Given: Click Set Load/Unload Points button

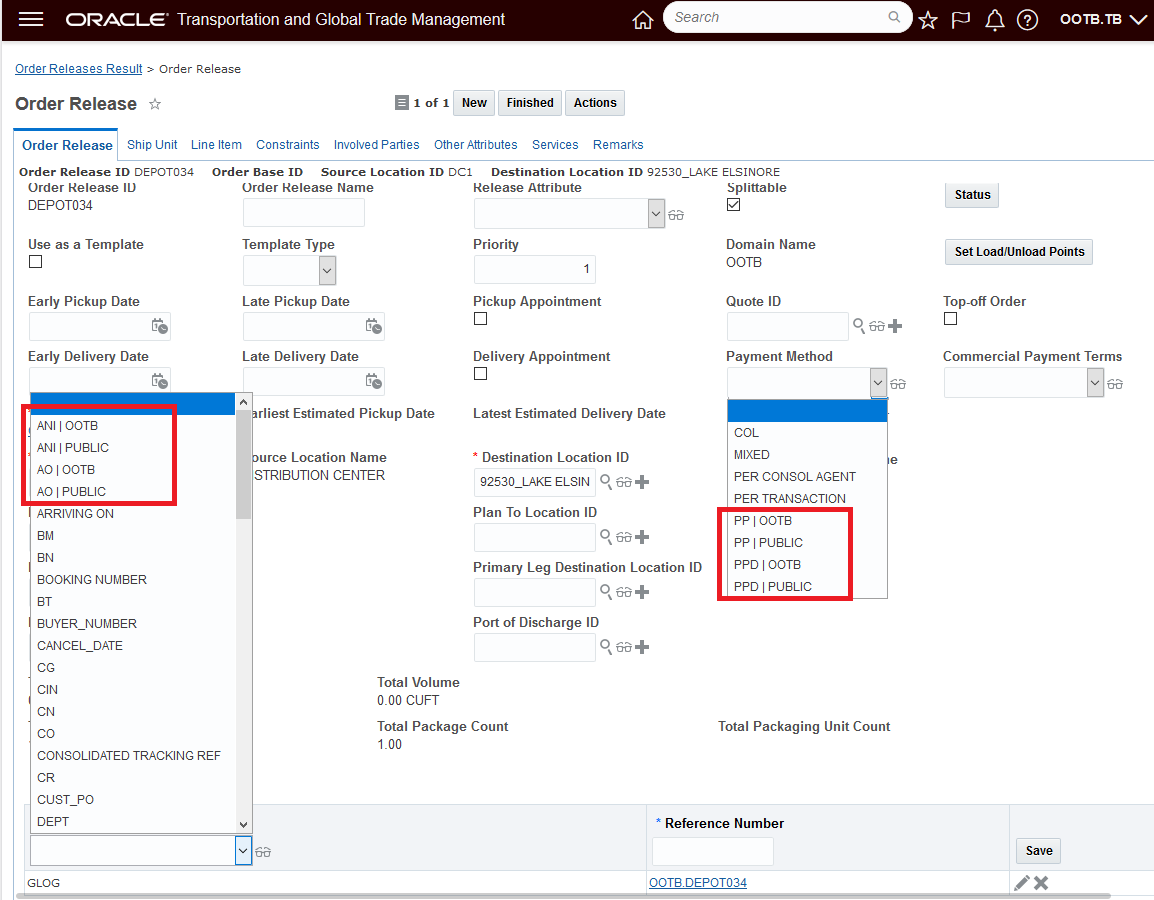Looking at the screenshot, I should pos(1019,252).
